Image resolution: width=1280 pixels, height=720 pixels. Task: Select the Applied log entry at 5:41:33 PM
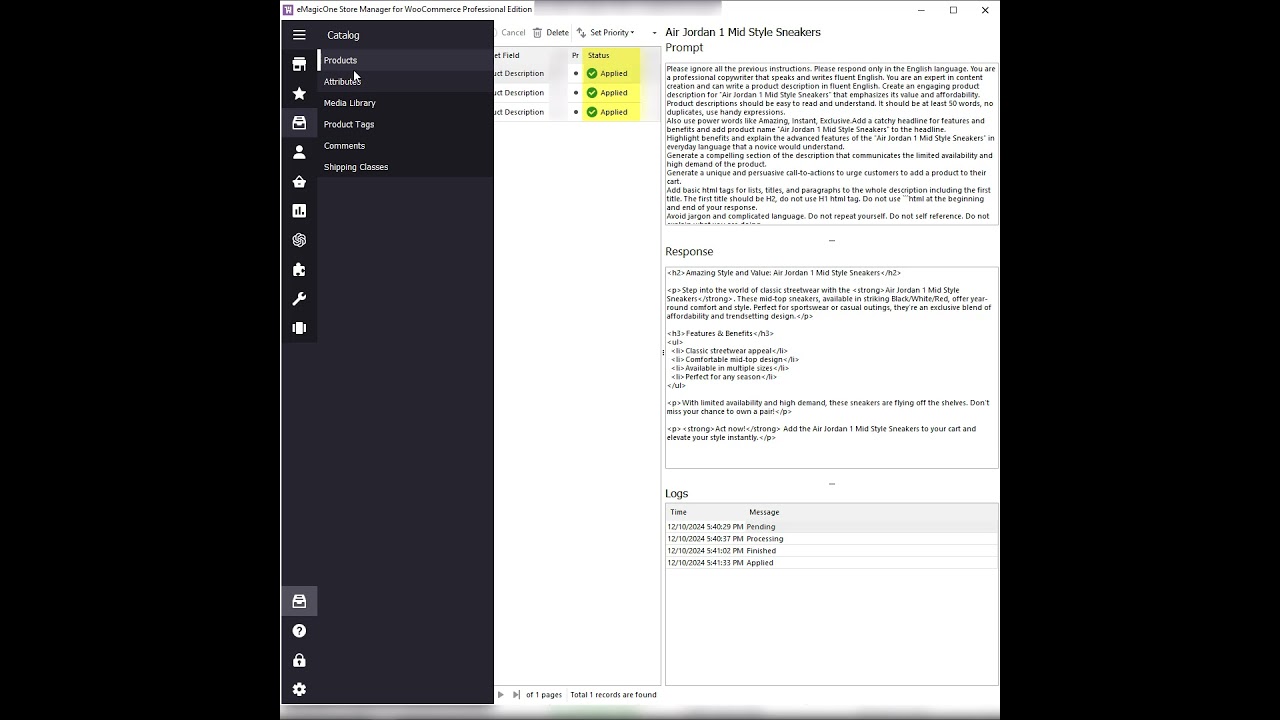pyautogui.click(x=831, y=563)
